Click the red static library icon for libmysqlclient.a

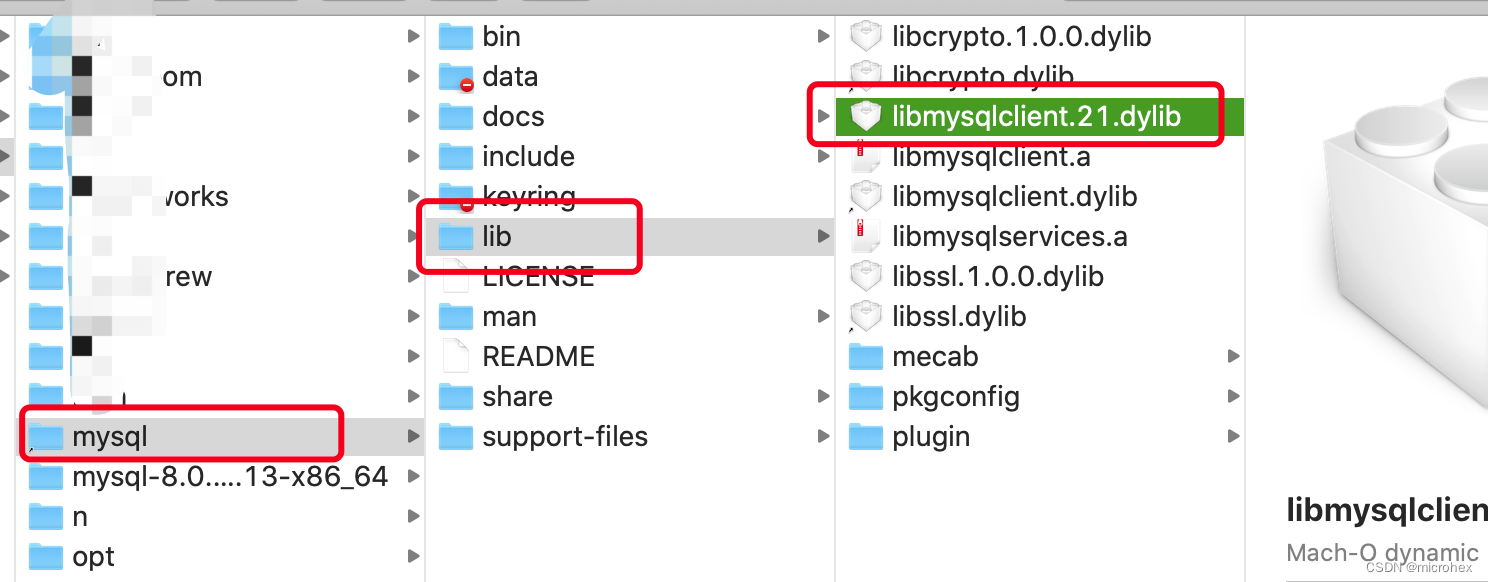pyautogui.click(x=865, y=156)
